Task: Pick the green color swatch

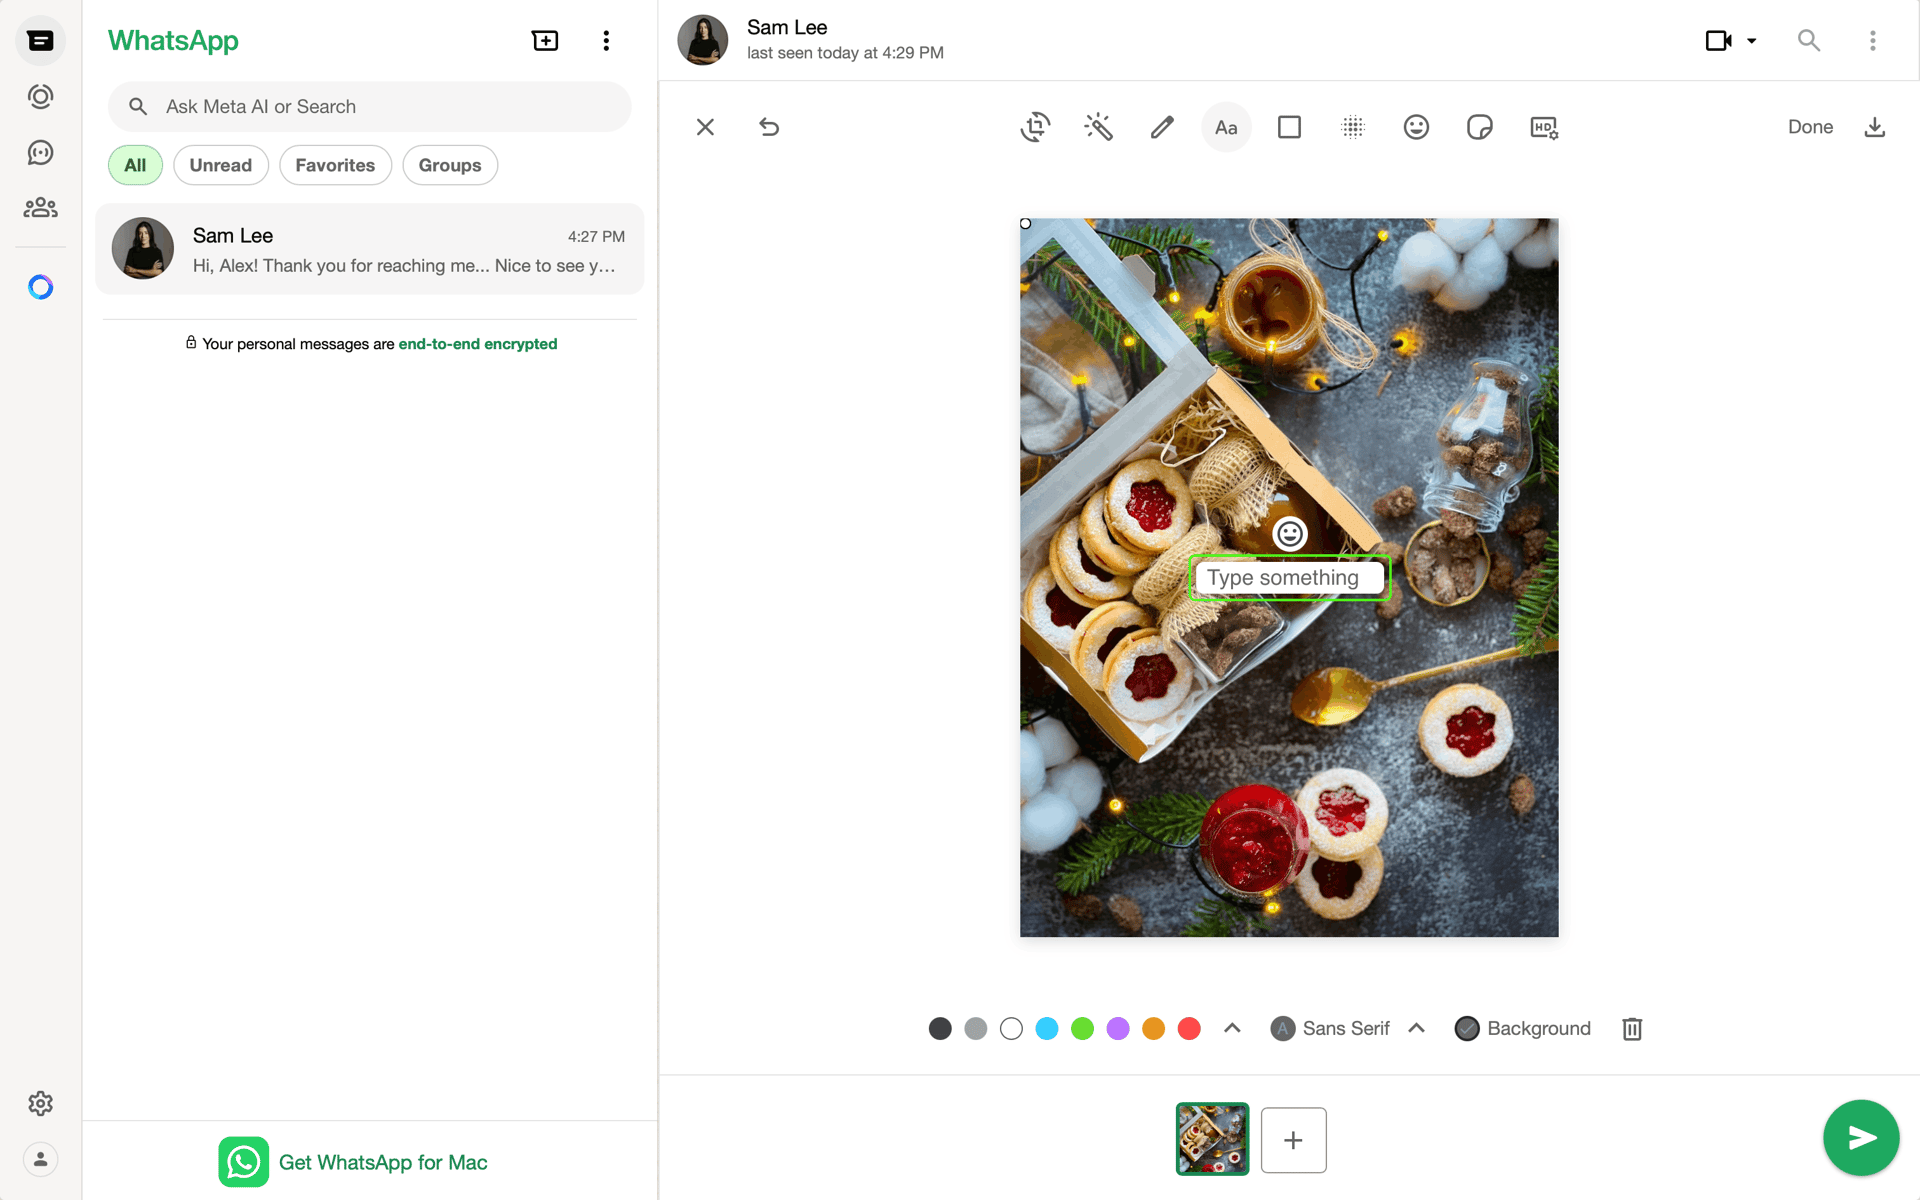Action: point(1082,1028)
